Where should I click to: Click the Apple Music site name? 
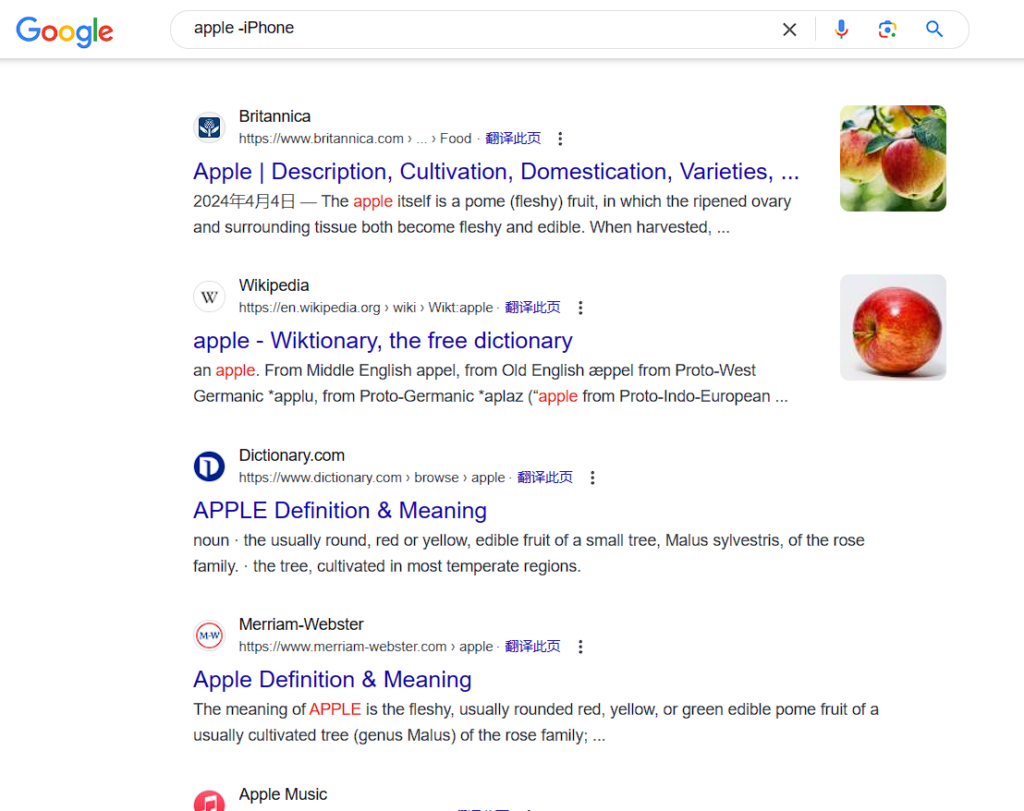tap(283, 794)
